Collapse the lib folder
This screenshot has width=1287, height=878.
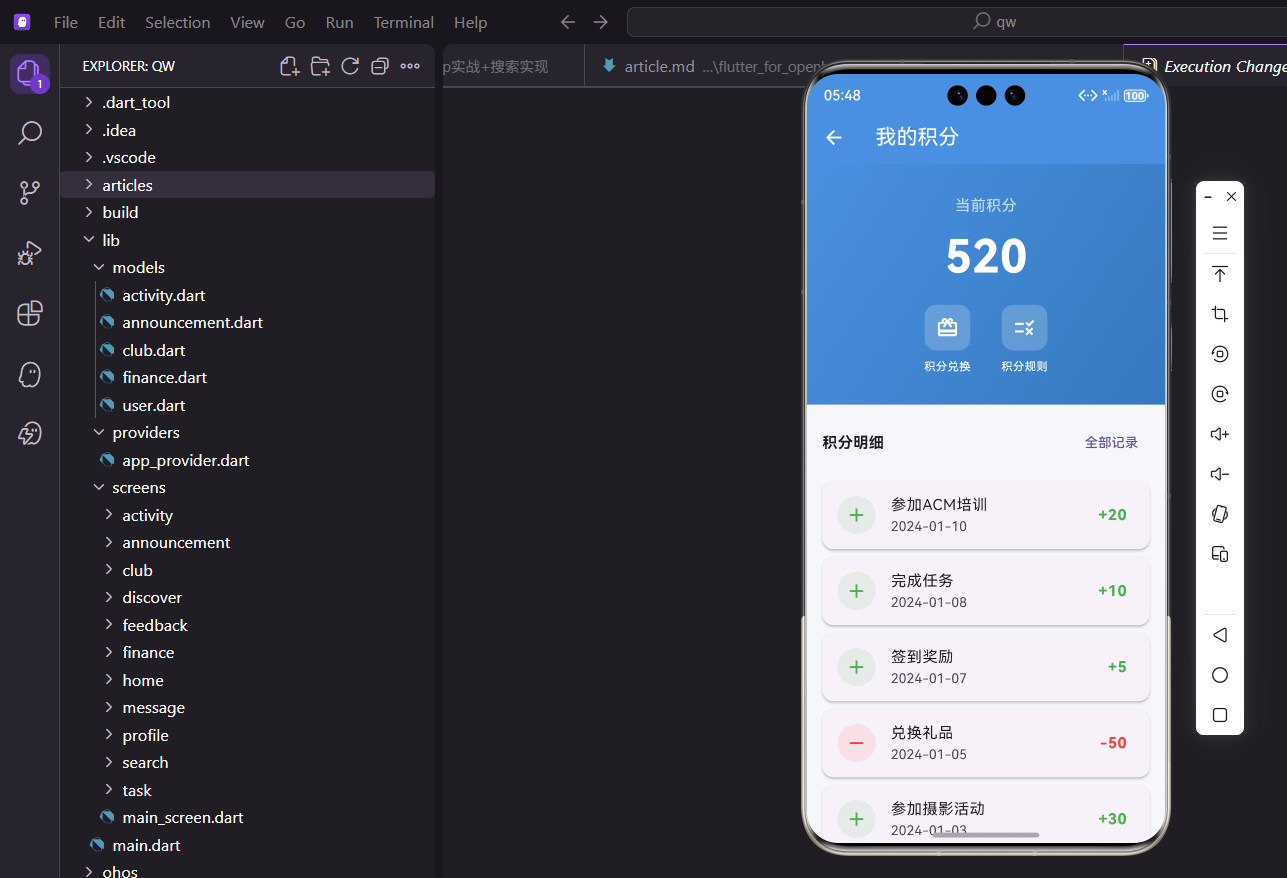[x=247, y=240]
